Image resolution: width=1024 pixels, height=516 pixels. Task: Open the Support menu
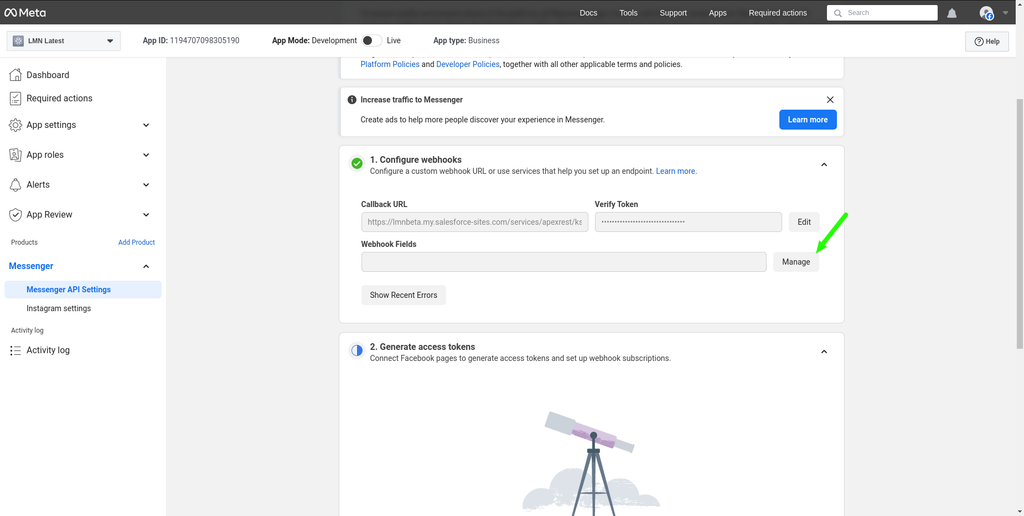coord(673,13)
